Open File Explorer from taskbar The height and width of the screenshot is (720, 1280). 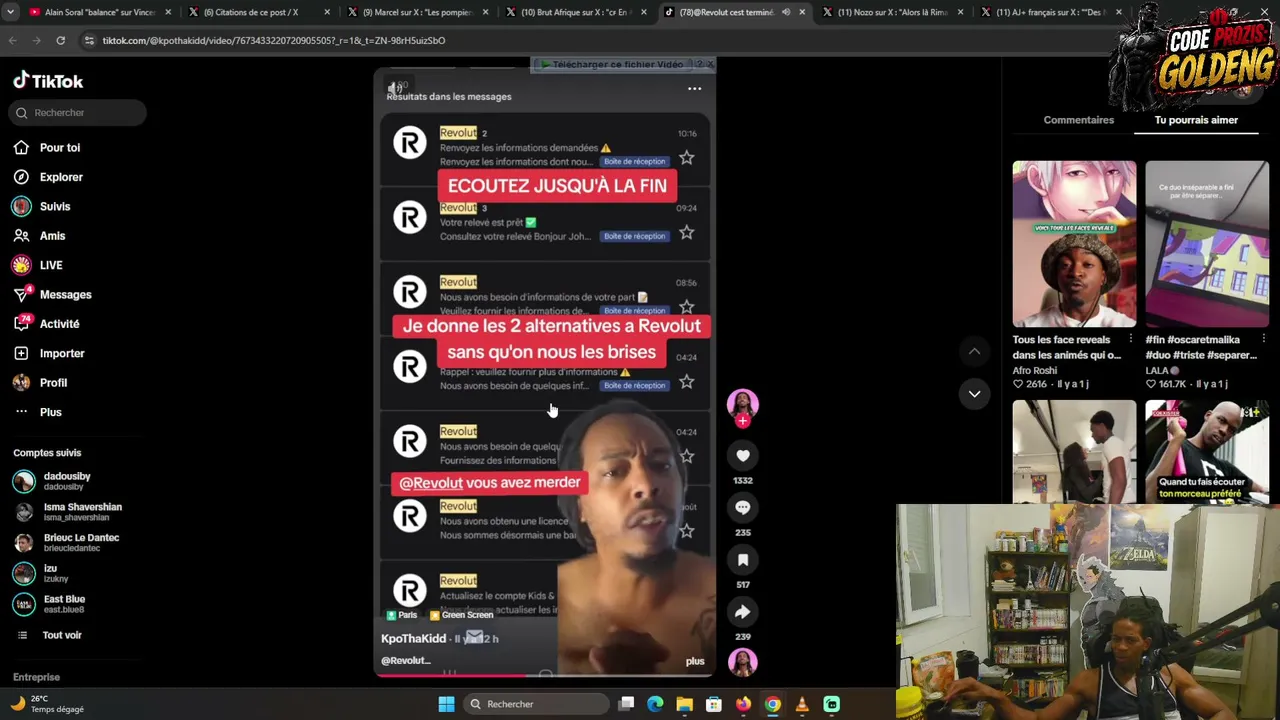coord(684,704)
